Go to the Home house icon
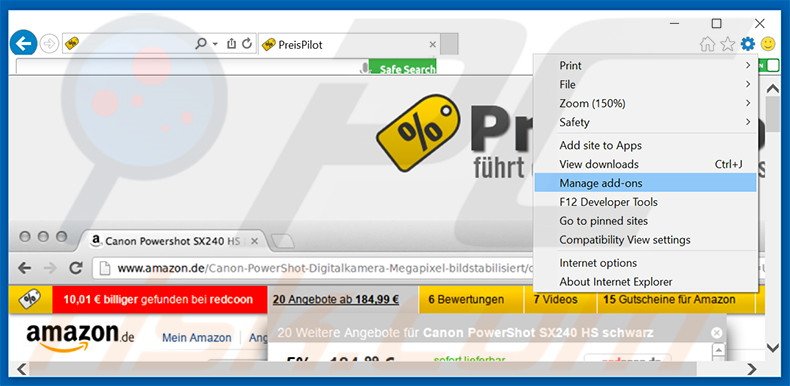The image size is (790, 386). pos(707,44)
